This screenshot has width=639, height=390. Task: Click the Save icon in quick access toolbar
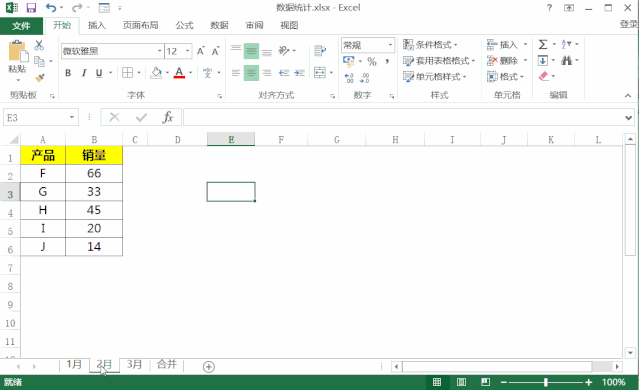(x=31, y=8)
